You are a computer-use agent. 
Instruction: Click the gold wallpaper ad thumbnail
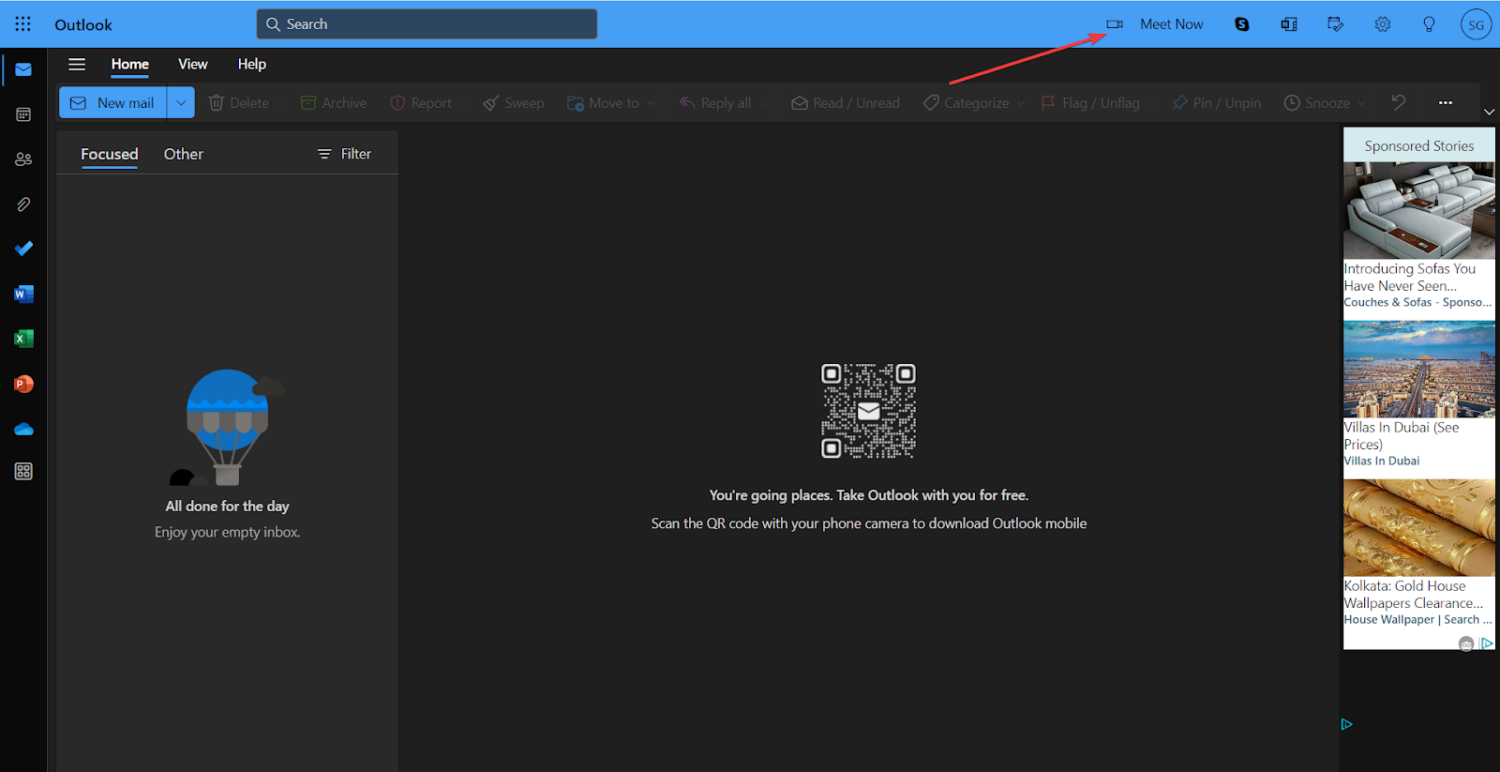pyautogui.click(x=1419, y=528)
